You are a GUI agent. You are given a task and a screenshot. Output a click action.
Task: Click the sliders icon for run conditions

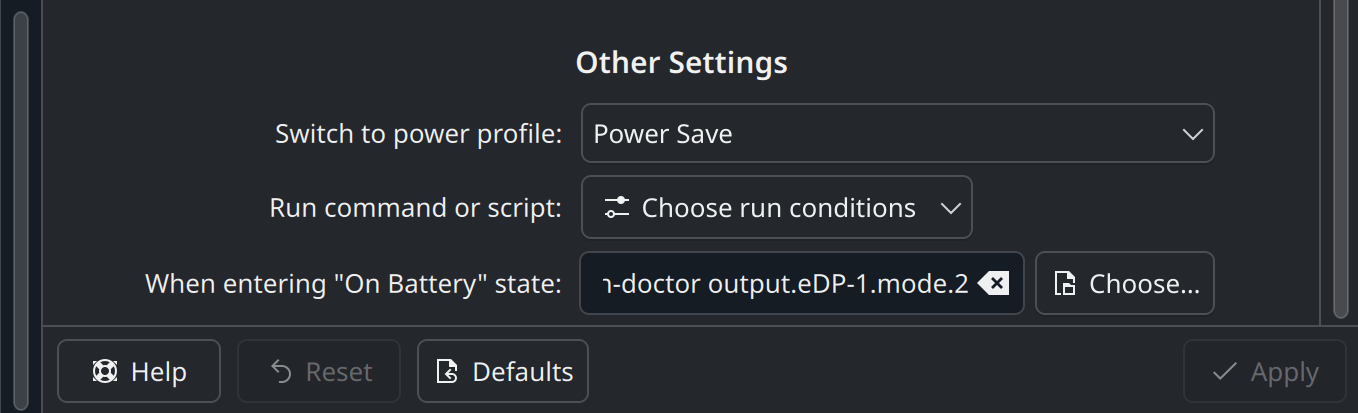tap(617, 208)
